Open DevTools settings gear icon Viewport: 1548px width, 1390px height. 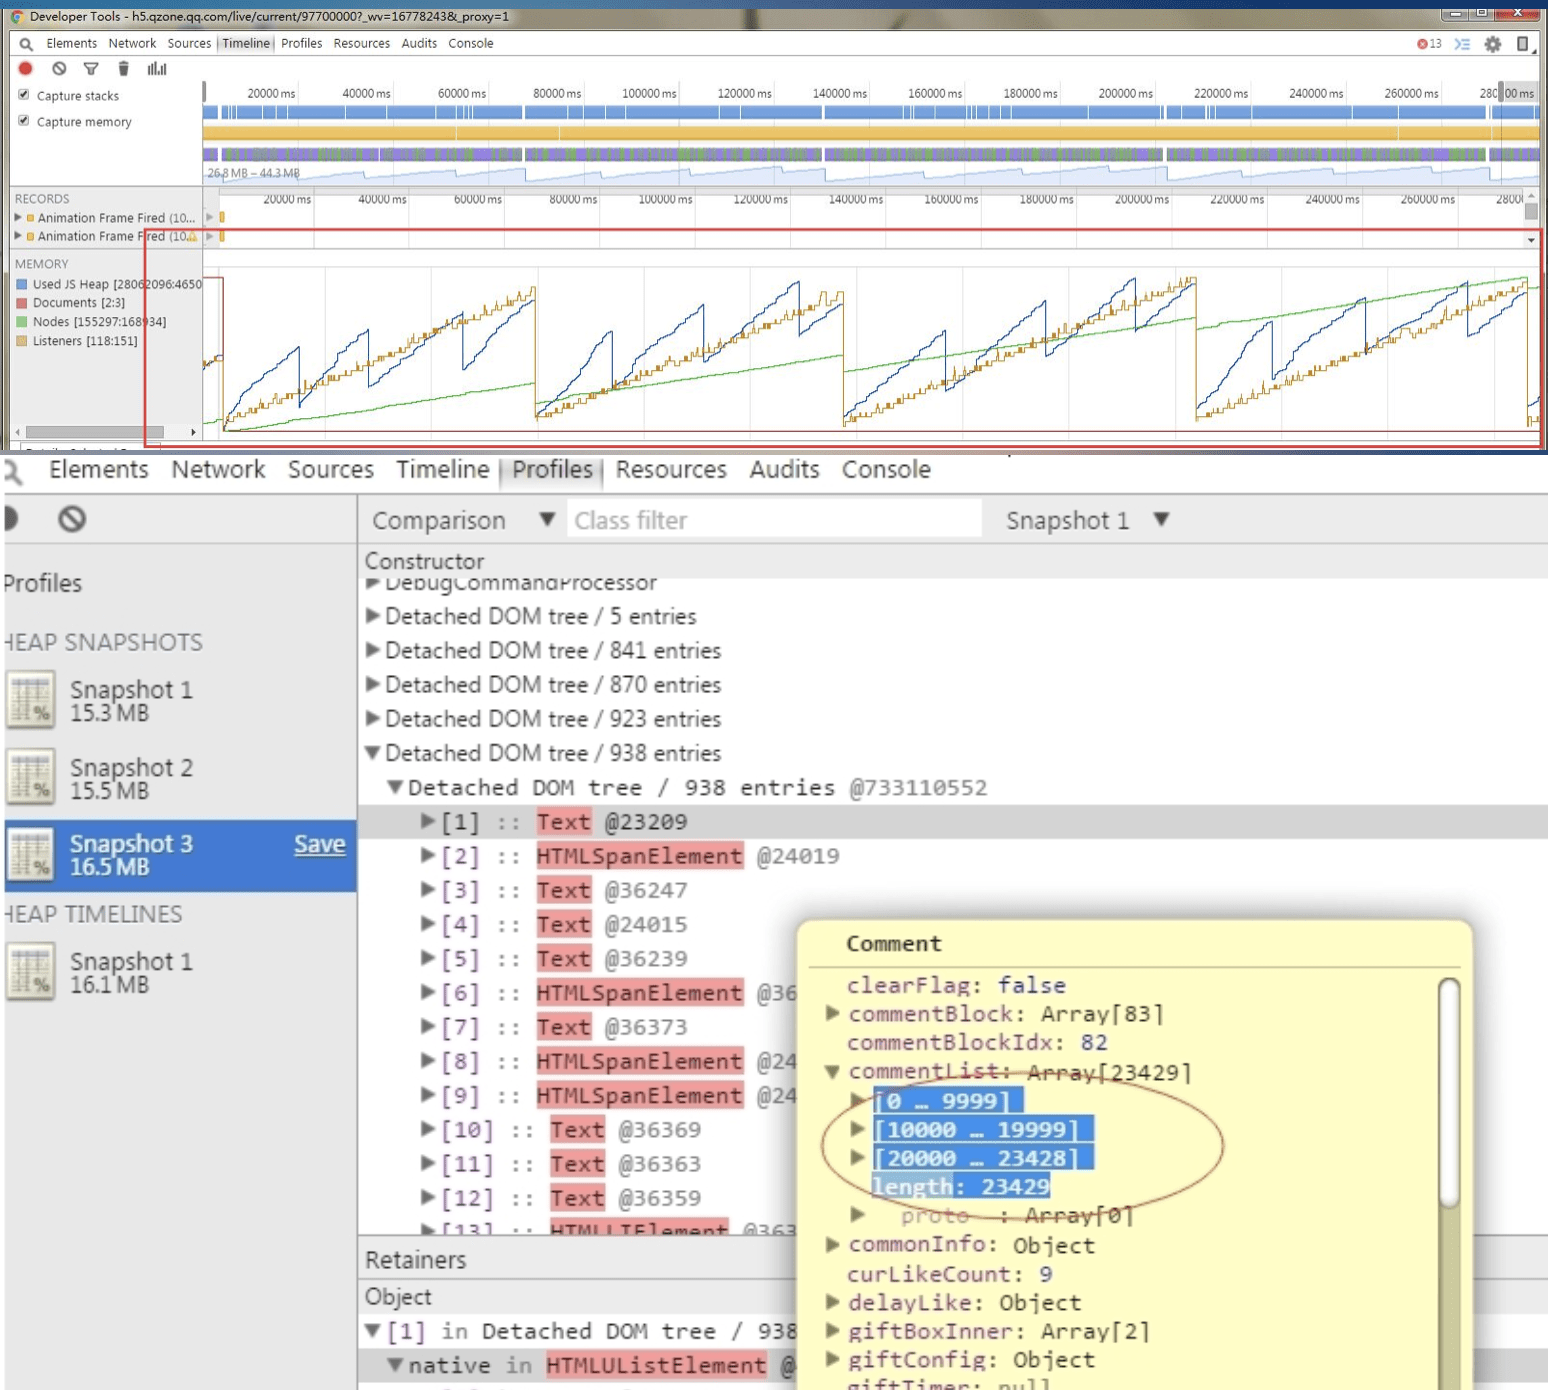pos(1492,44)
